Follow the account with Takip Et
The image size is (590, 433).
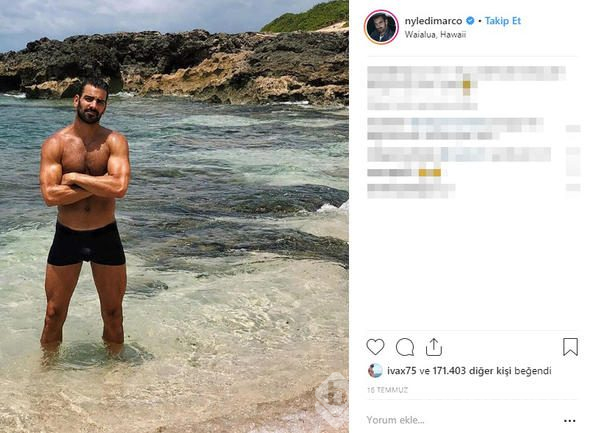point(503,21)
